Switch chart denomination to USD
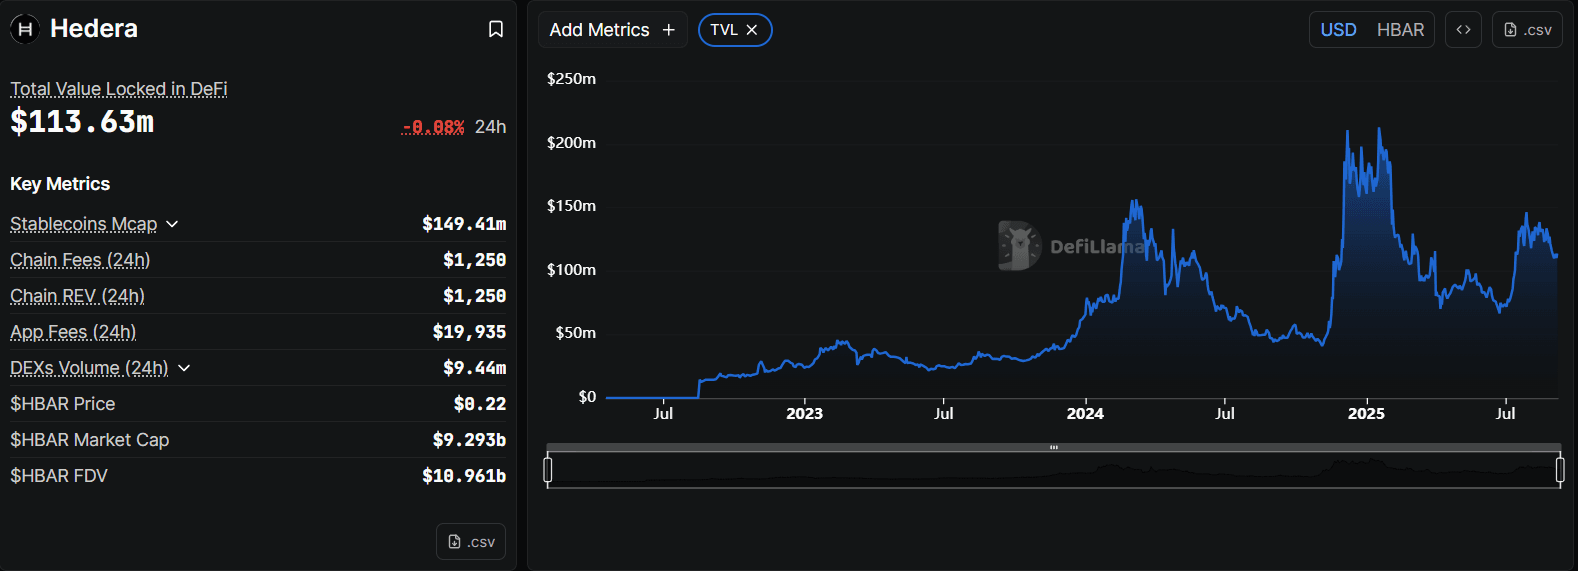This screenshot has height=571, width=1578. 1338,30
